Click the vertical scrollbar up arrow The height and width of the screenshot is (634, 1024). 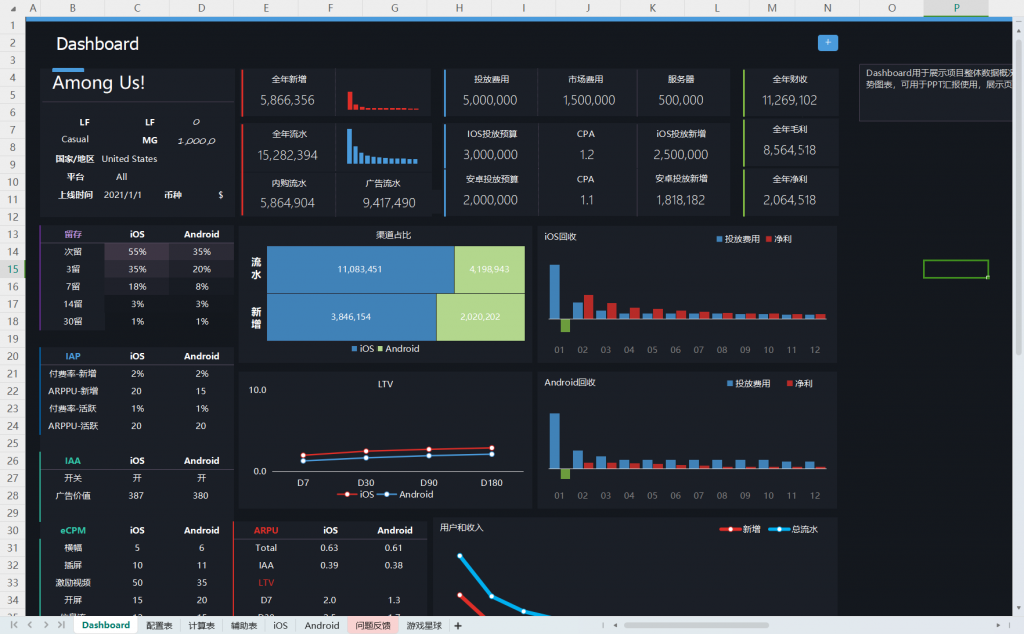click(x=1018, y=29)
